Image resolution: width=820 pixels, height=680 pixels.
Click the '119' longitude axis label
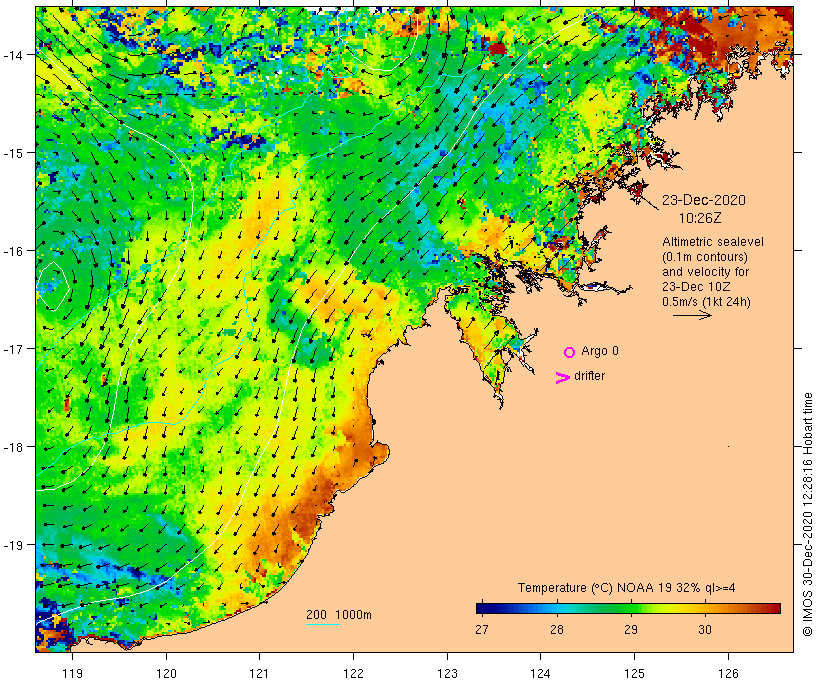pos(72,673)
